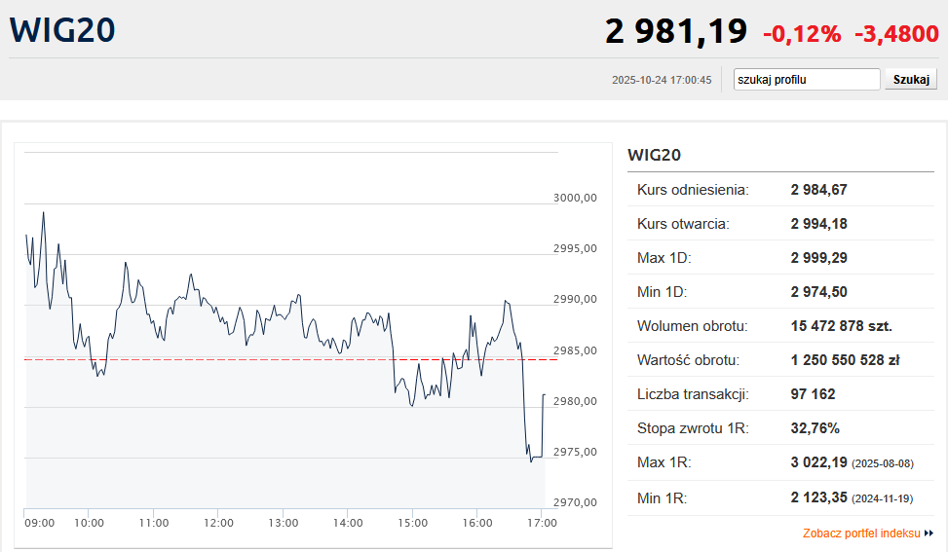Click the large WIG20 page title
The image size is (948, 552).
tap(63, 30)
